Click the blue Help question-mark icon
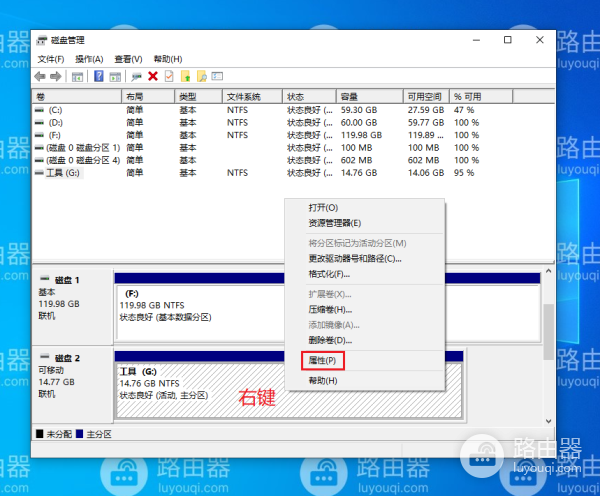The image size is (600, 496). pos(99,76)
